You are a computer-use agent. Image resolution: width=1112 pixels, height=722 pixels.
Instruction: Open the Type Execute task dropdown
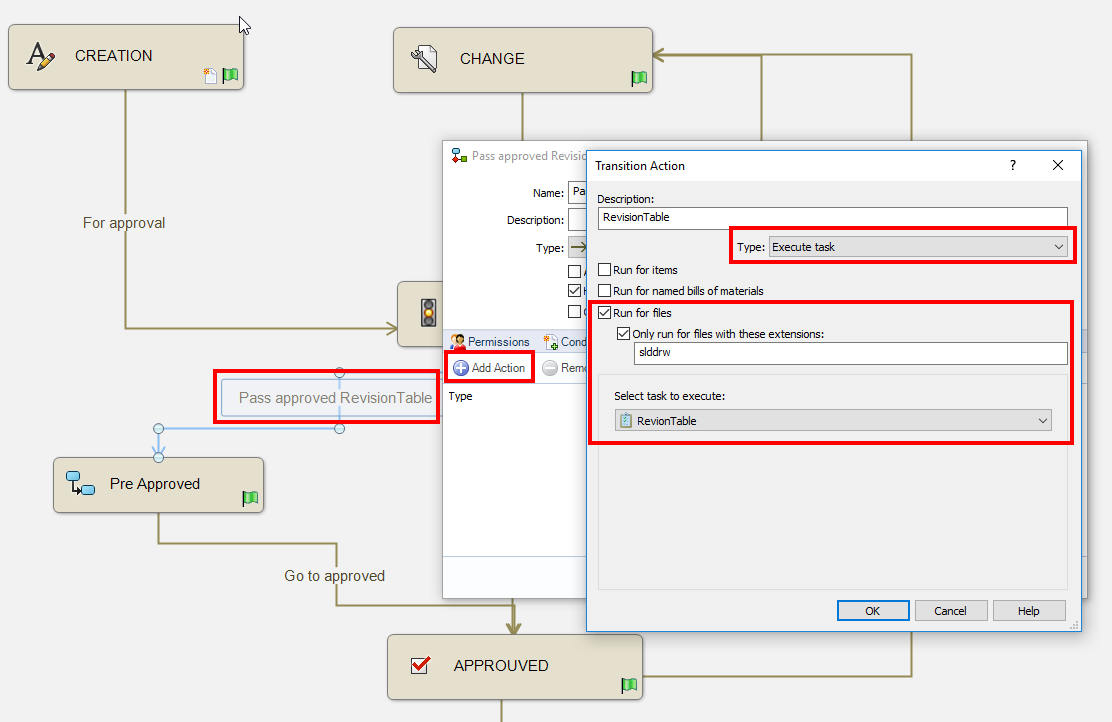coord(918,246)
